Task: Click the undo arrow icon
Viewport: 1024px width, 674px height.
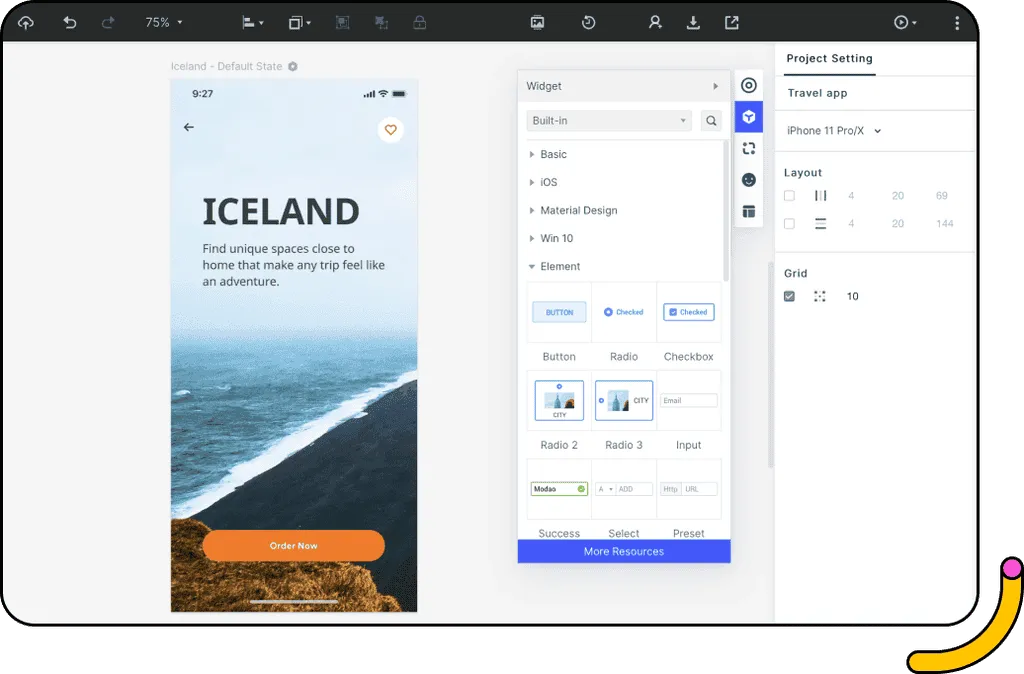Action: [x=69, y=22]
